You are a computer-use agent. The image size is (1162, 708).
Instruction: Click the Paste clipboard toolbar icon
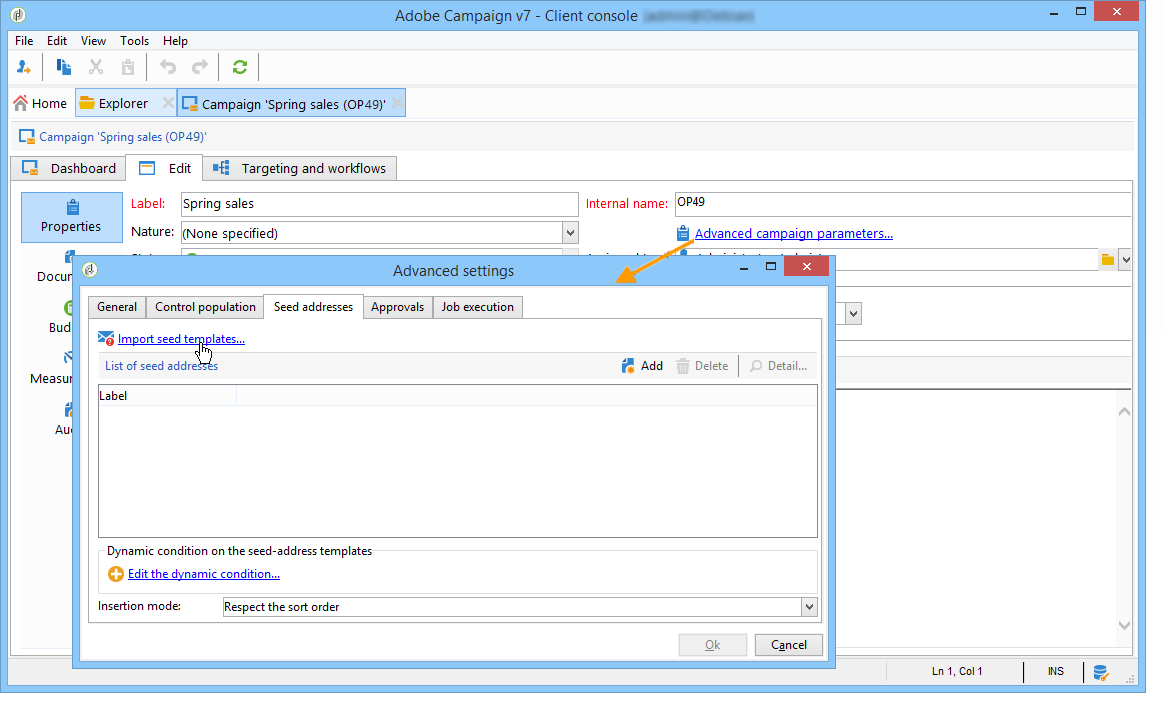[x=127, y=67]
